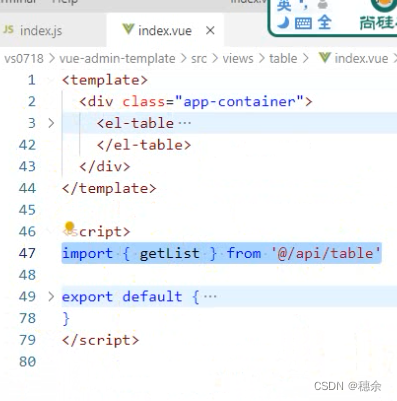Click the </el-table> closing tag
Image resolution: width=397 pixels, height=401 pixels.
coord(144,145)
